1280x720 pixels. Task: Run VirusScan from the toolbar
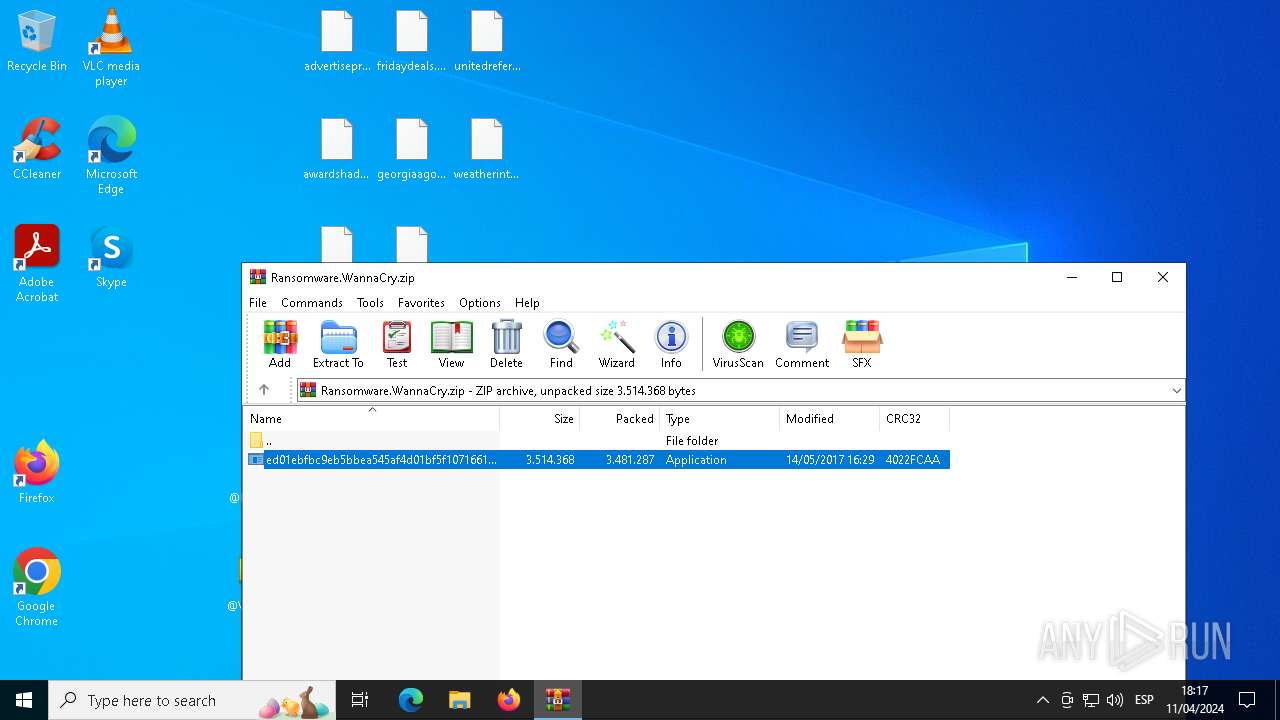[738, 344]
